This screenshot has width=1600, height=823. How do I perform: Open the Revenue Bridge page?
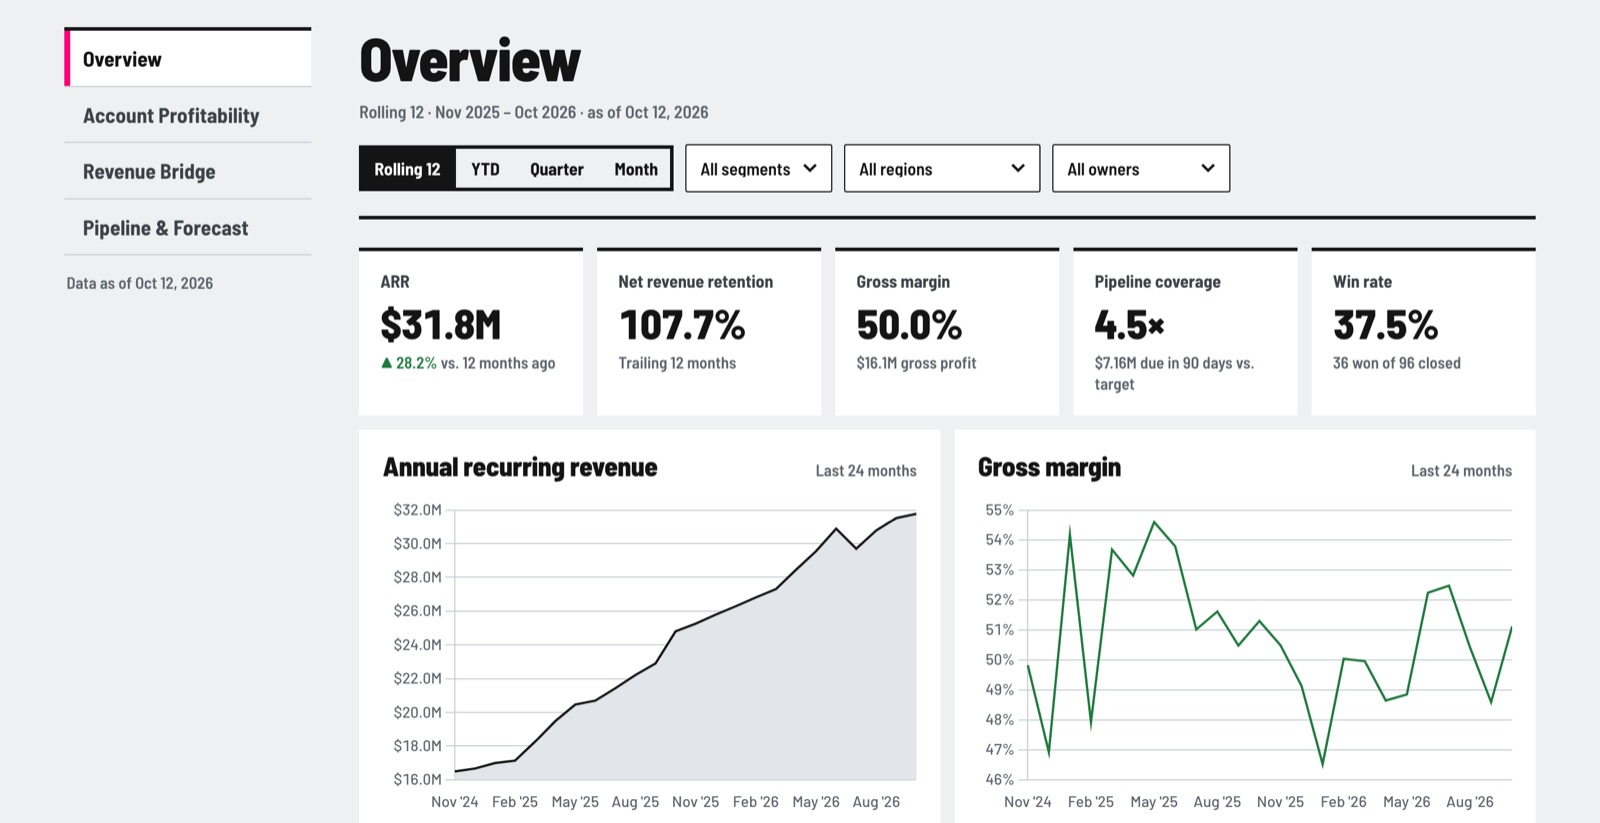coord(188,172)
